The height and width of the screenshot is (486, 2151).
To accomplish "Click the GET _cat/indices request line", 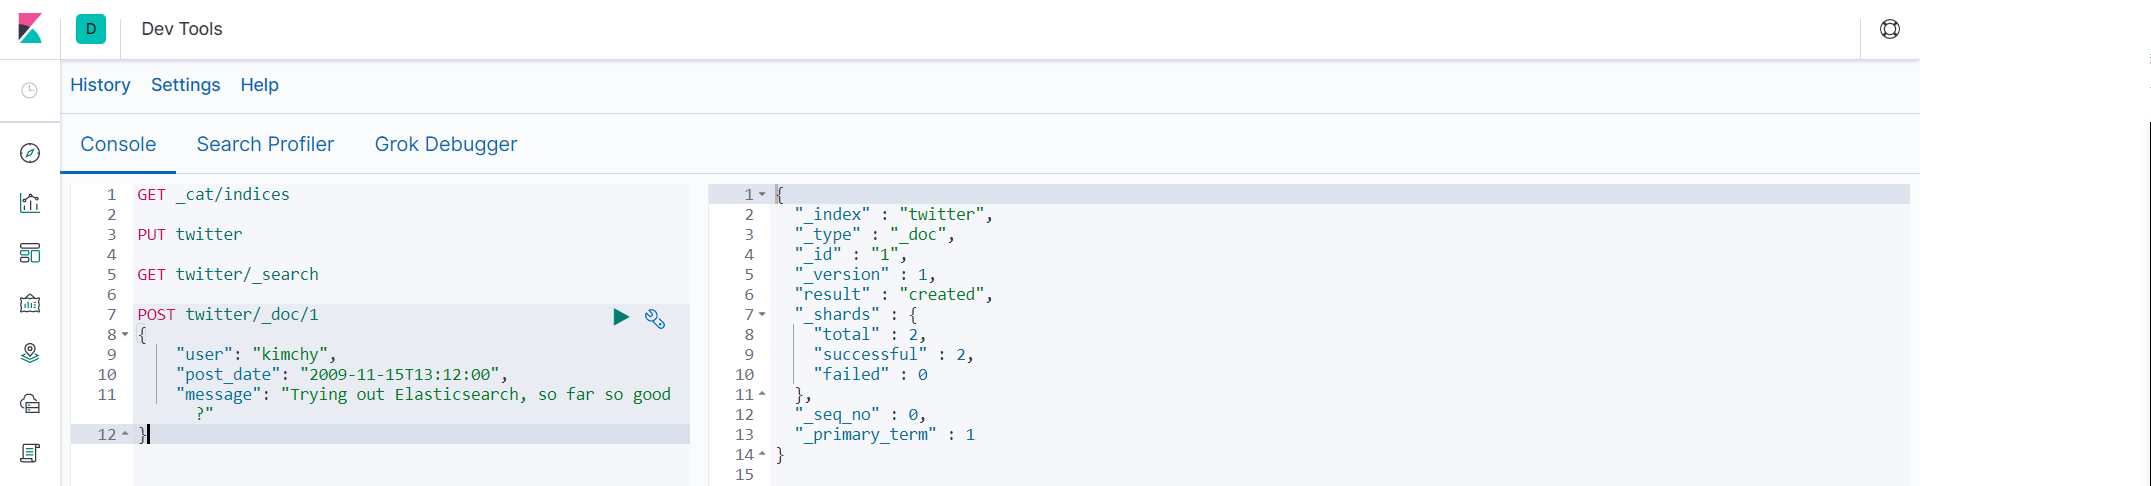I will 214,194.
